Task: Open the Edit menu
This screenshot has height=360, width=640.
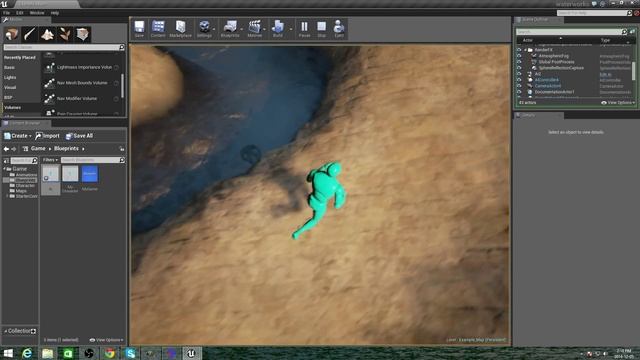Action: (20, 13)
